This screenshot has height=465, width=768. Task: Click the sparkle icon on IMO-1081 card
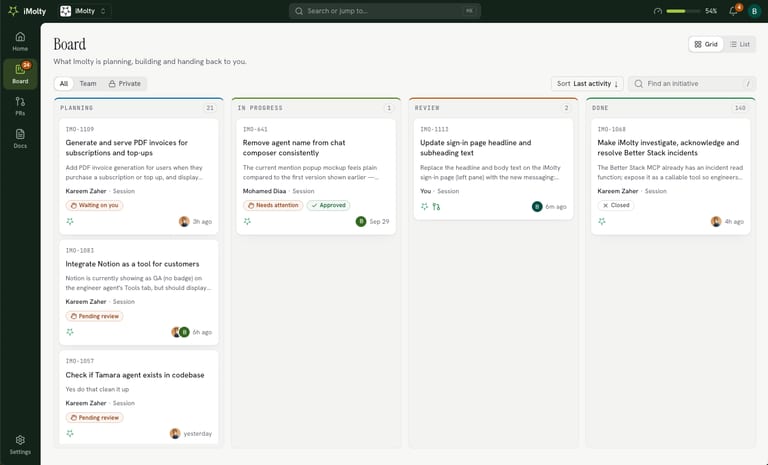70,332
